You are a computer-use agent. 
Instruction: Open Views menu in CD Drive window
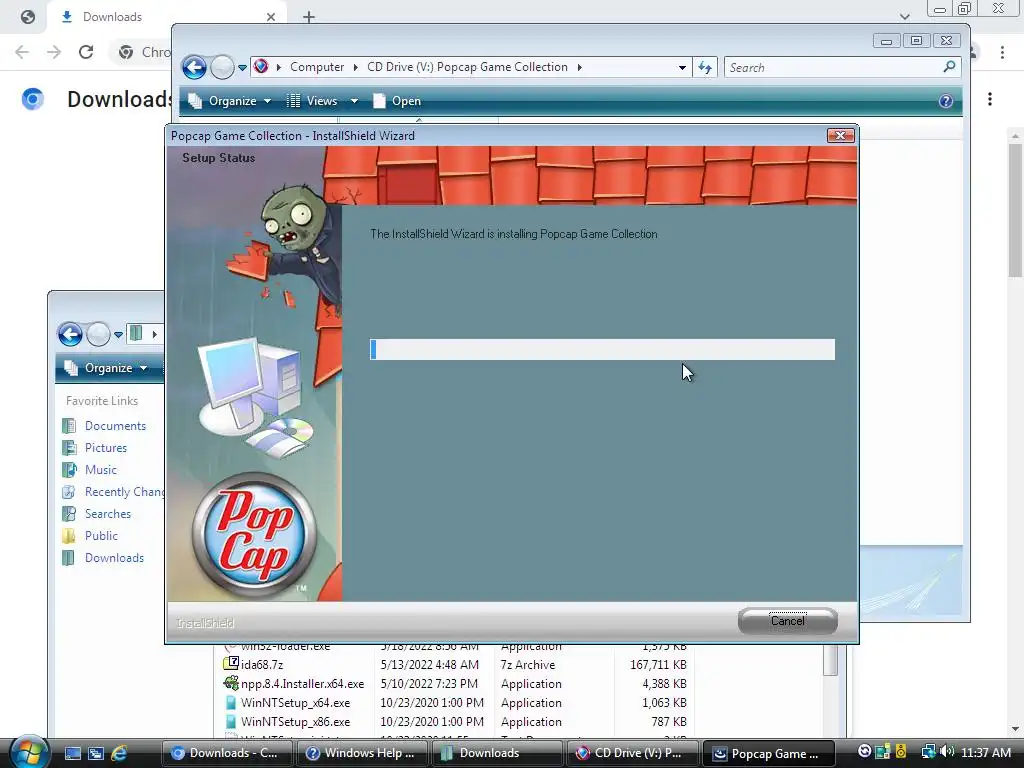point(313,101)
